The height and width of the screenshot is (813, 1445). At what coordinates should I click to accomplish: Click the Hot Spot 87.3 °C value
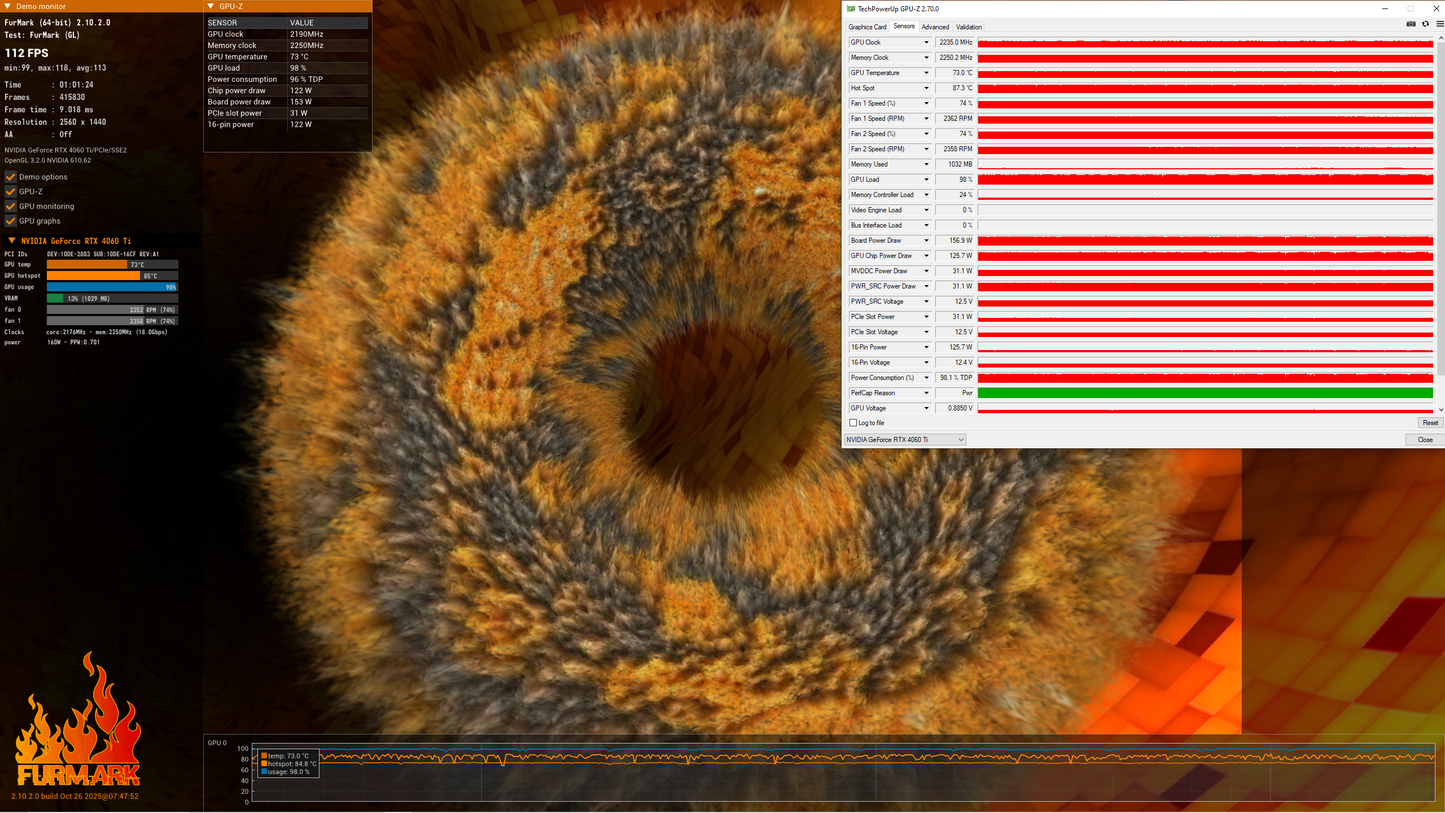[954, 88]
